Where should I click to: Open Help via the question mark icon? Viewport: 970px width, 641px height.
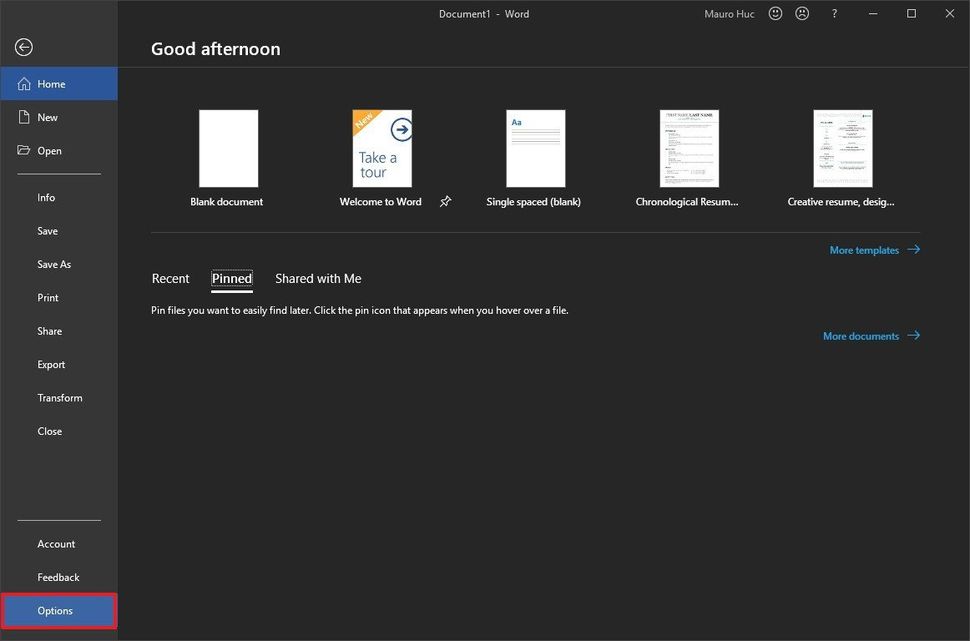pyautogui.click(x=833, y=13)
